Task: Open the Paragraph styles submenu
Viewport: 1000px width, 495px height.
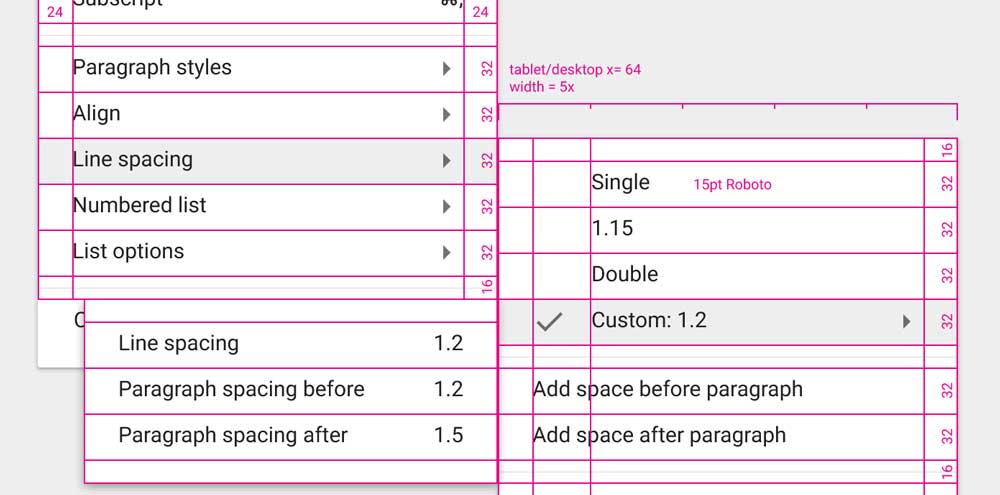Action: pyautogui.click(x=152, y=68)
